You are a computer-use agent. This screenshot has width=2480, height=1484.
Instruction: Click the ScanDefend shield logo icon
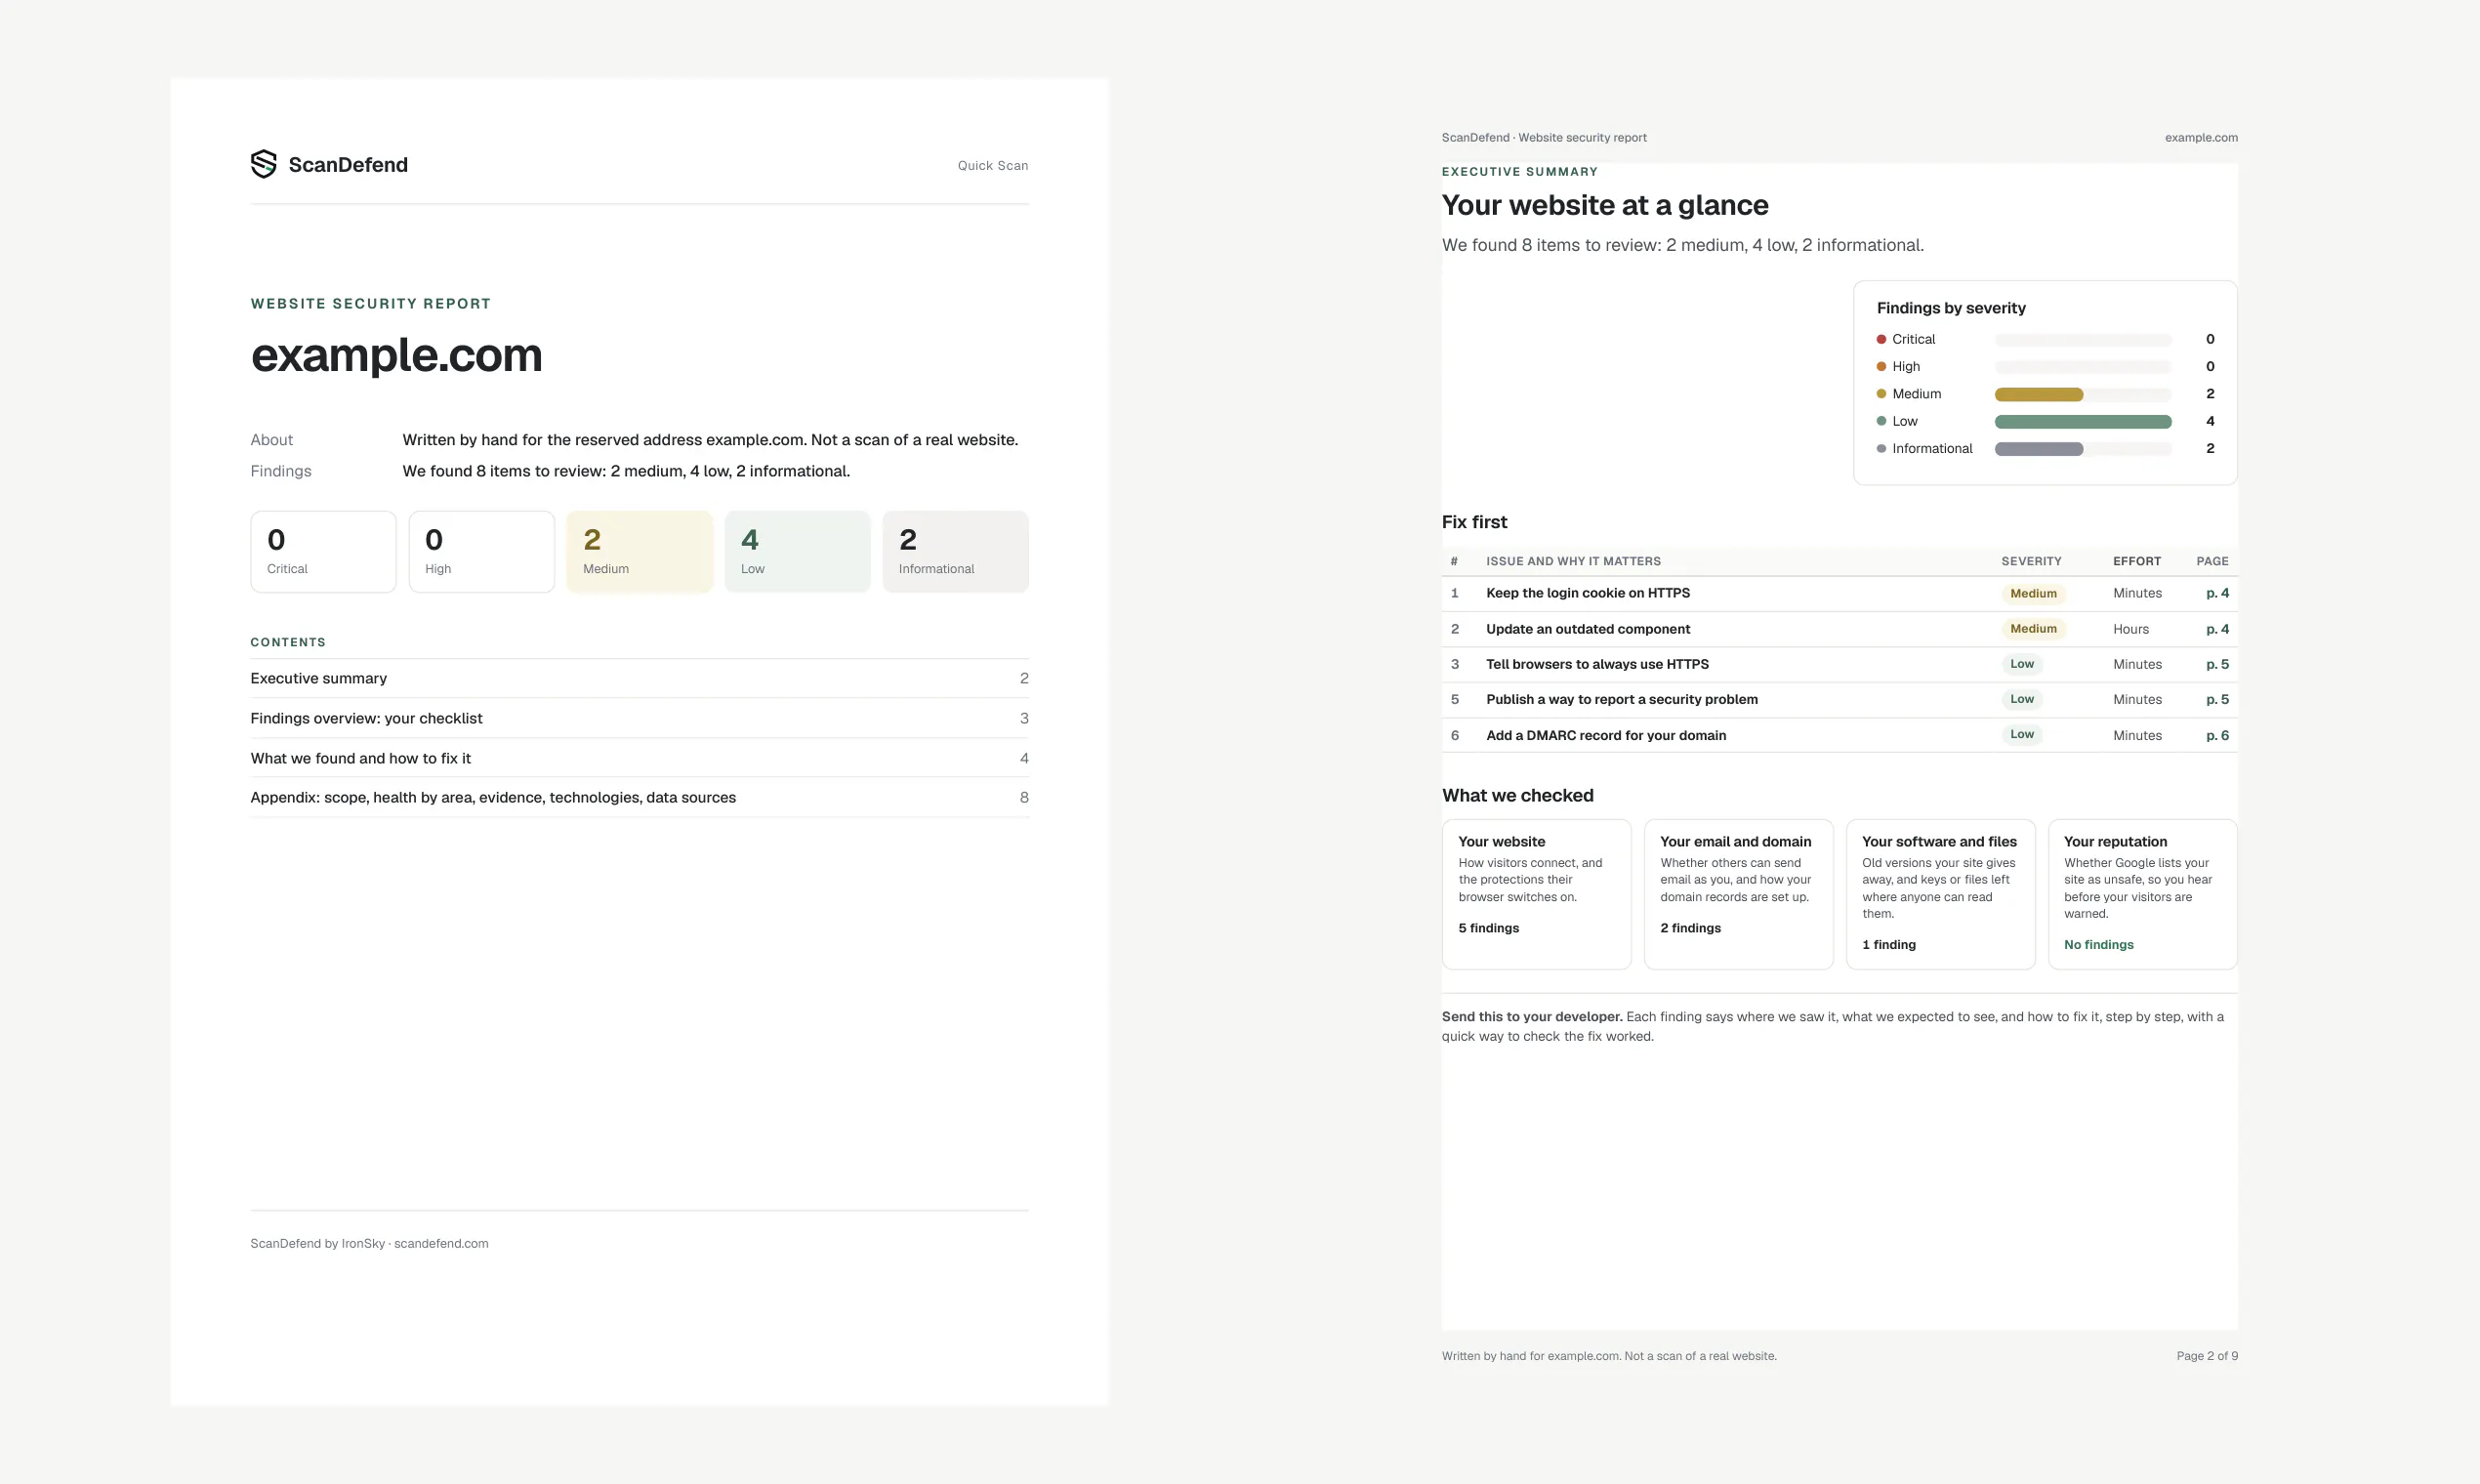[x=263, y=164]
